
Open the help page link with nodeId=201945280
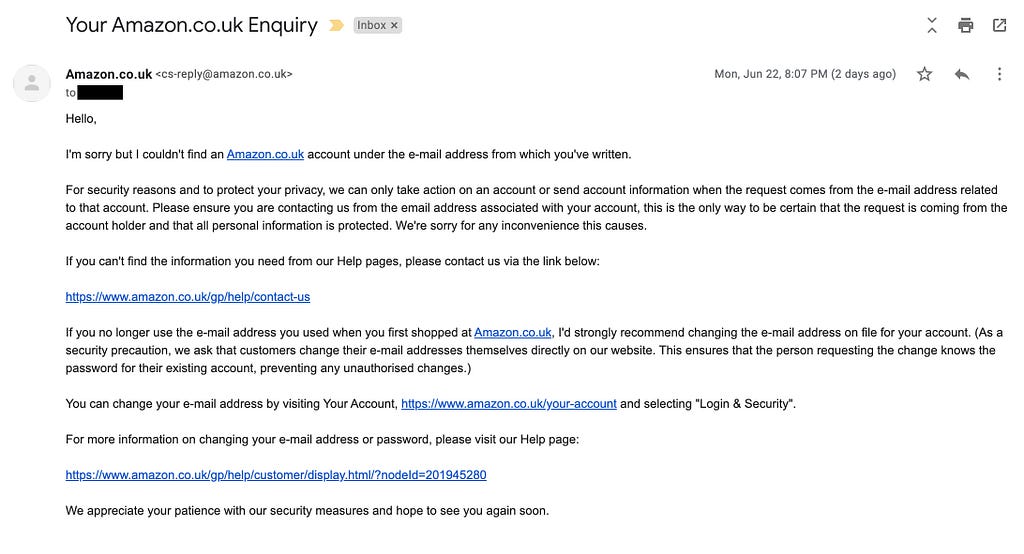click(276, 475)
